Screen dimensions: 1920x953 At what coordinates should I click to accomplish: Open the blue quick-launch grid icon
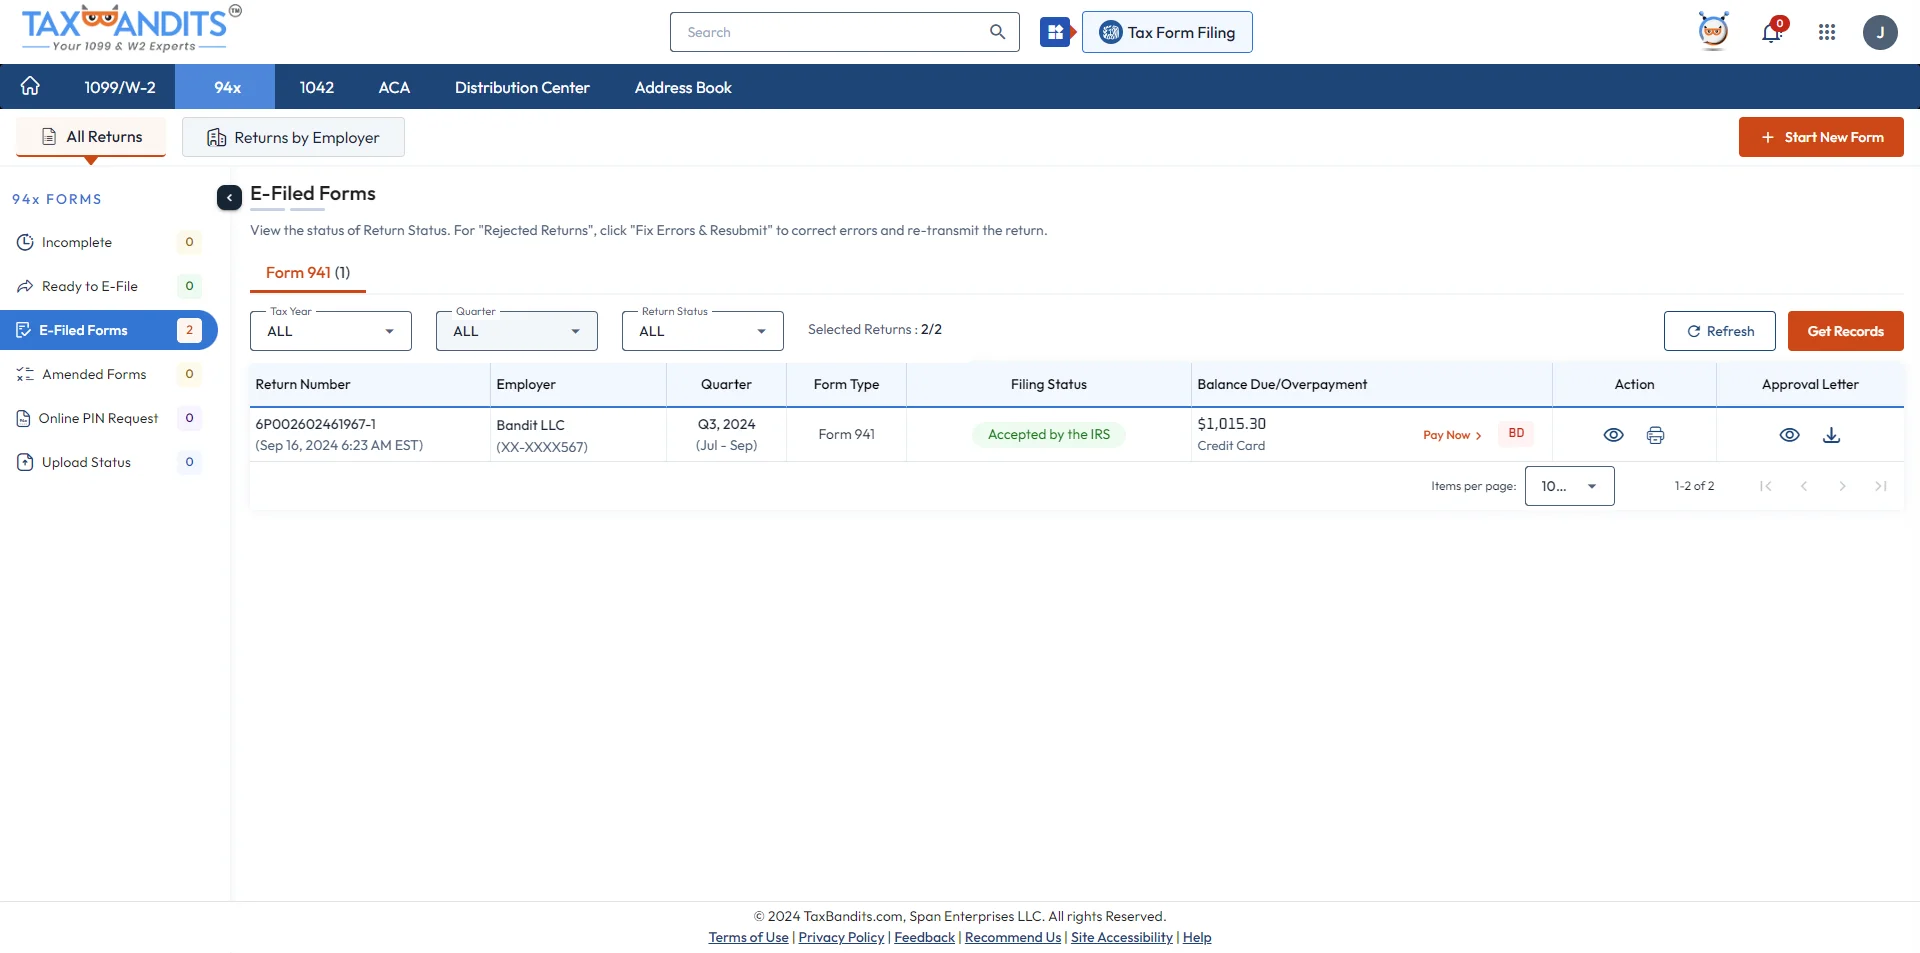point(1055,32)
